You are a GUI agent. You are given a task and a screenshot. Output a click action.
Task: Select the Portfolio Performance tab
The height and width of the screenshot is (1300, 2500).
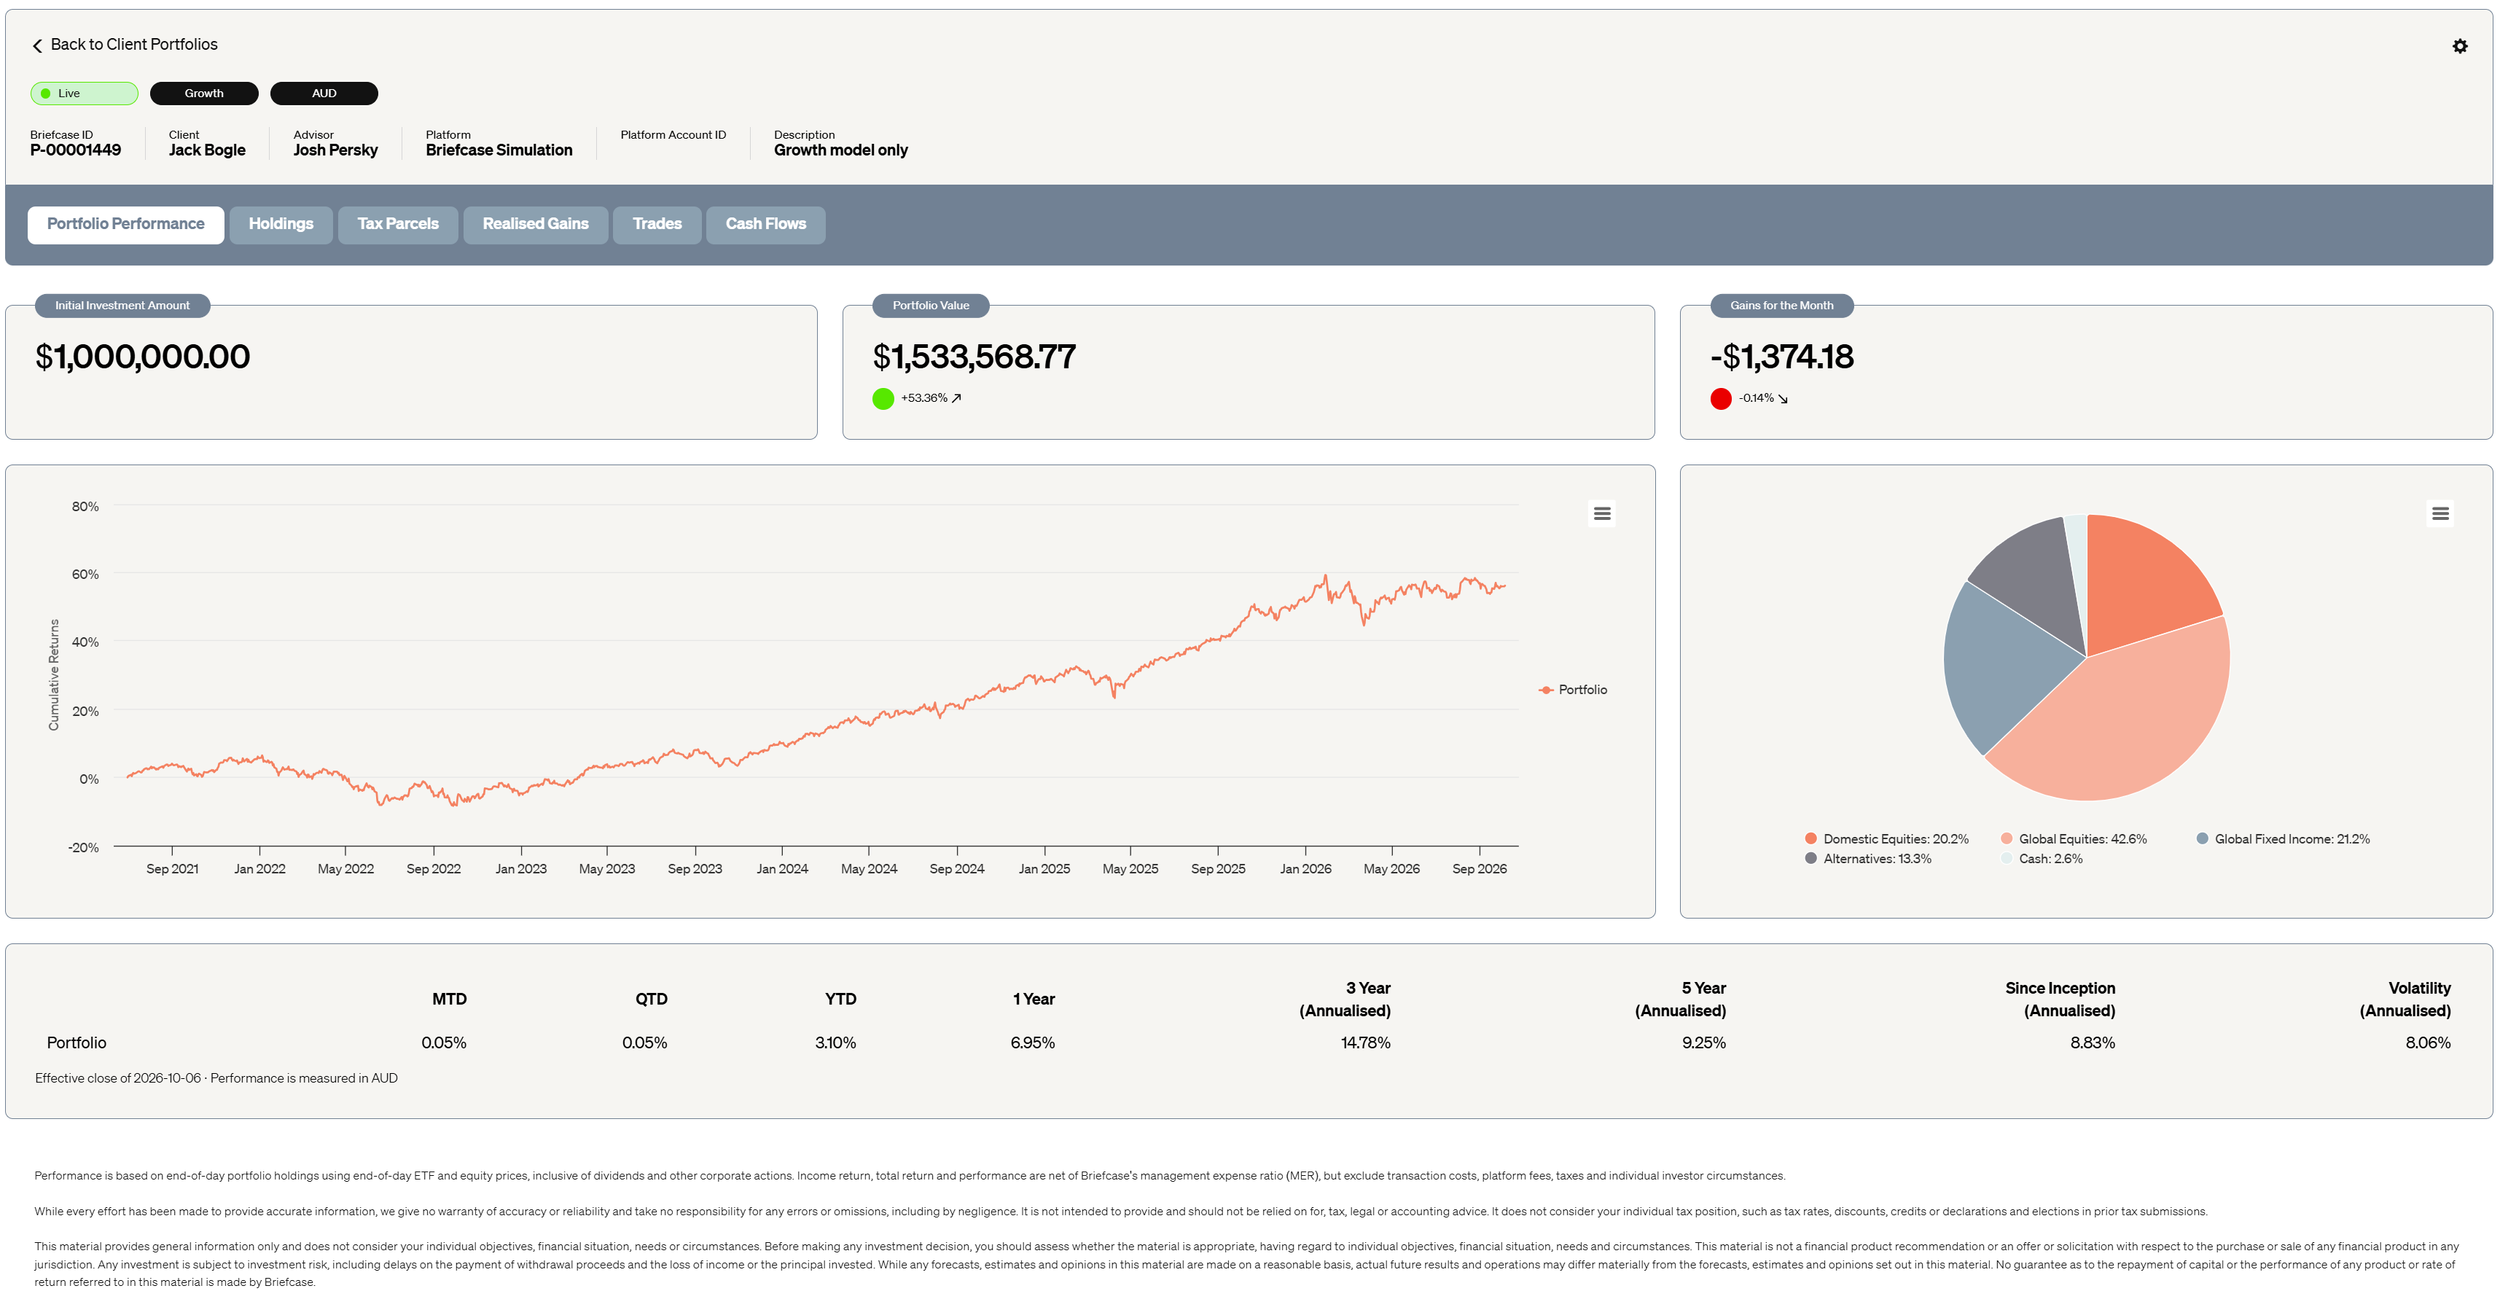coord(126,225)
